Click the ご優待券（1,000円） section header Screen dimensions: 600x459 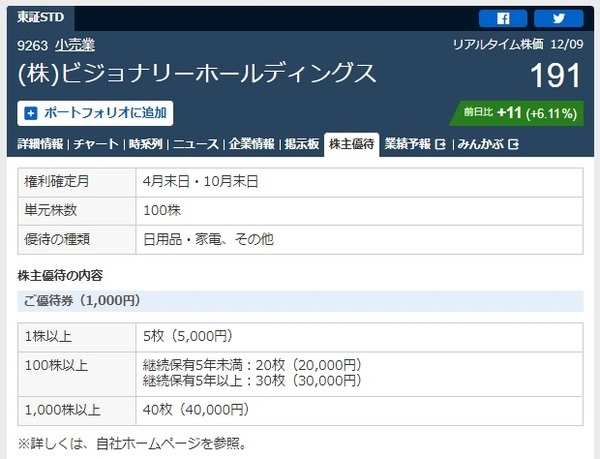300,301
